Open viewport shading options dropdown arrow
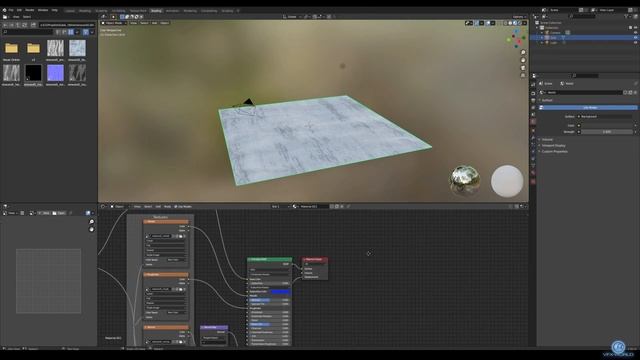This screenshot has width=640, height=360. click(525, 23)
